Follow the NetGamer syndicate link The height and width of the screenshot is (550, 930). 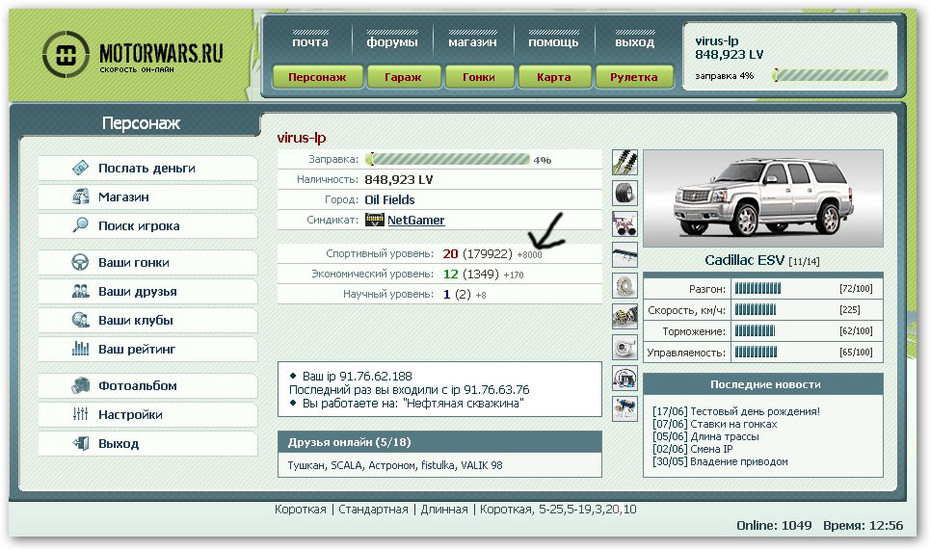[416, 220]
